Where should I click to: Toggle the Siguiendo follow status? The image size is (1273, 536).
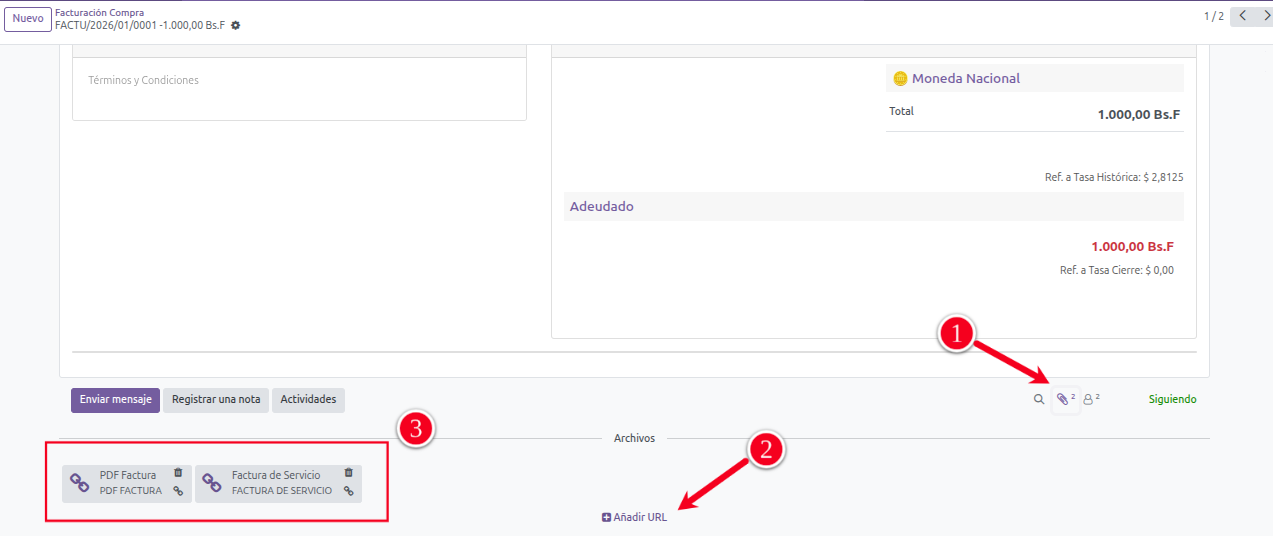1172,399
